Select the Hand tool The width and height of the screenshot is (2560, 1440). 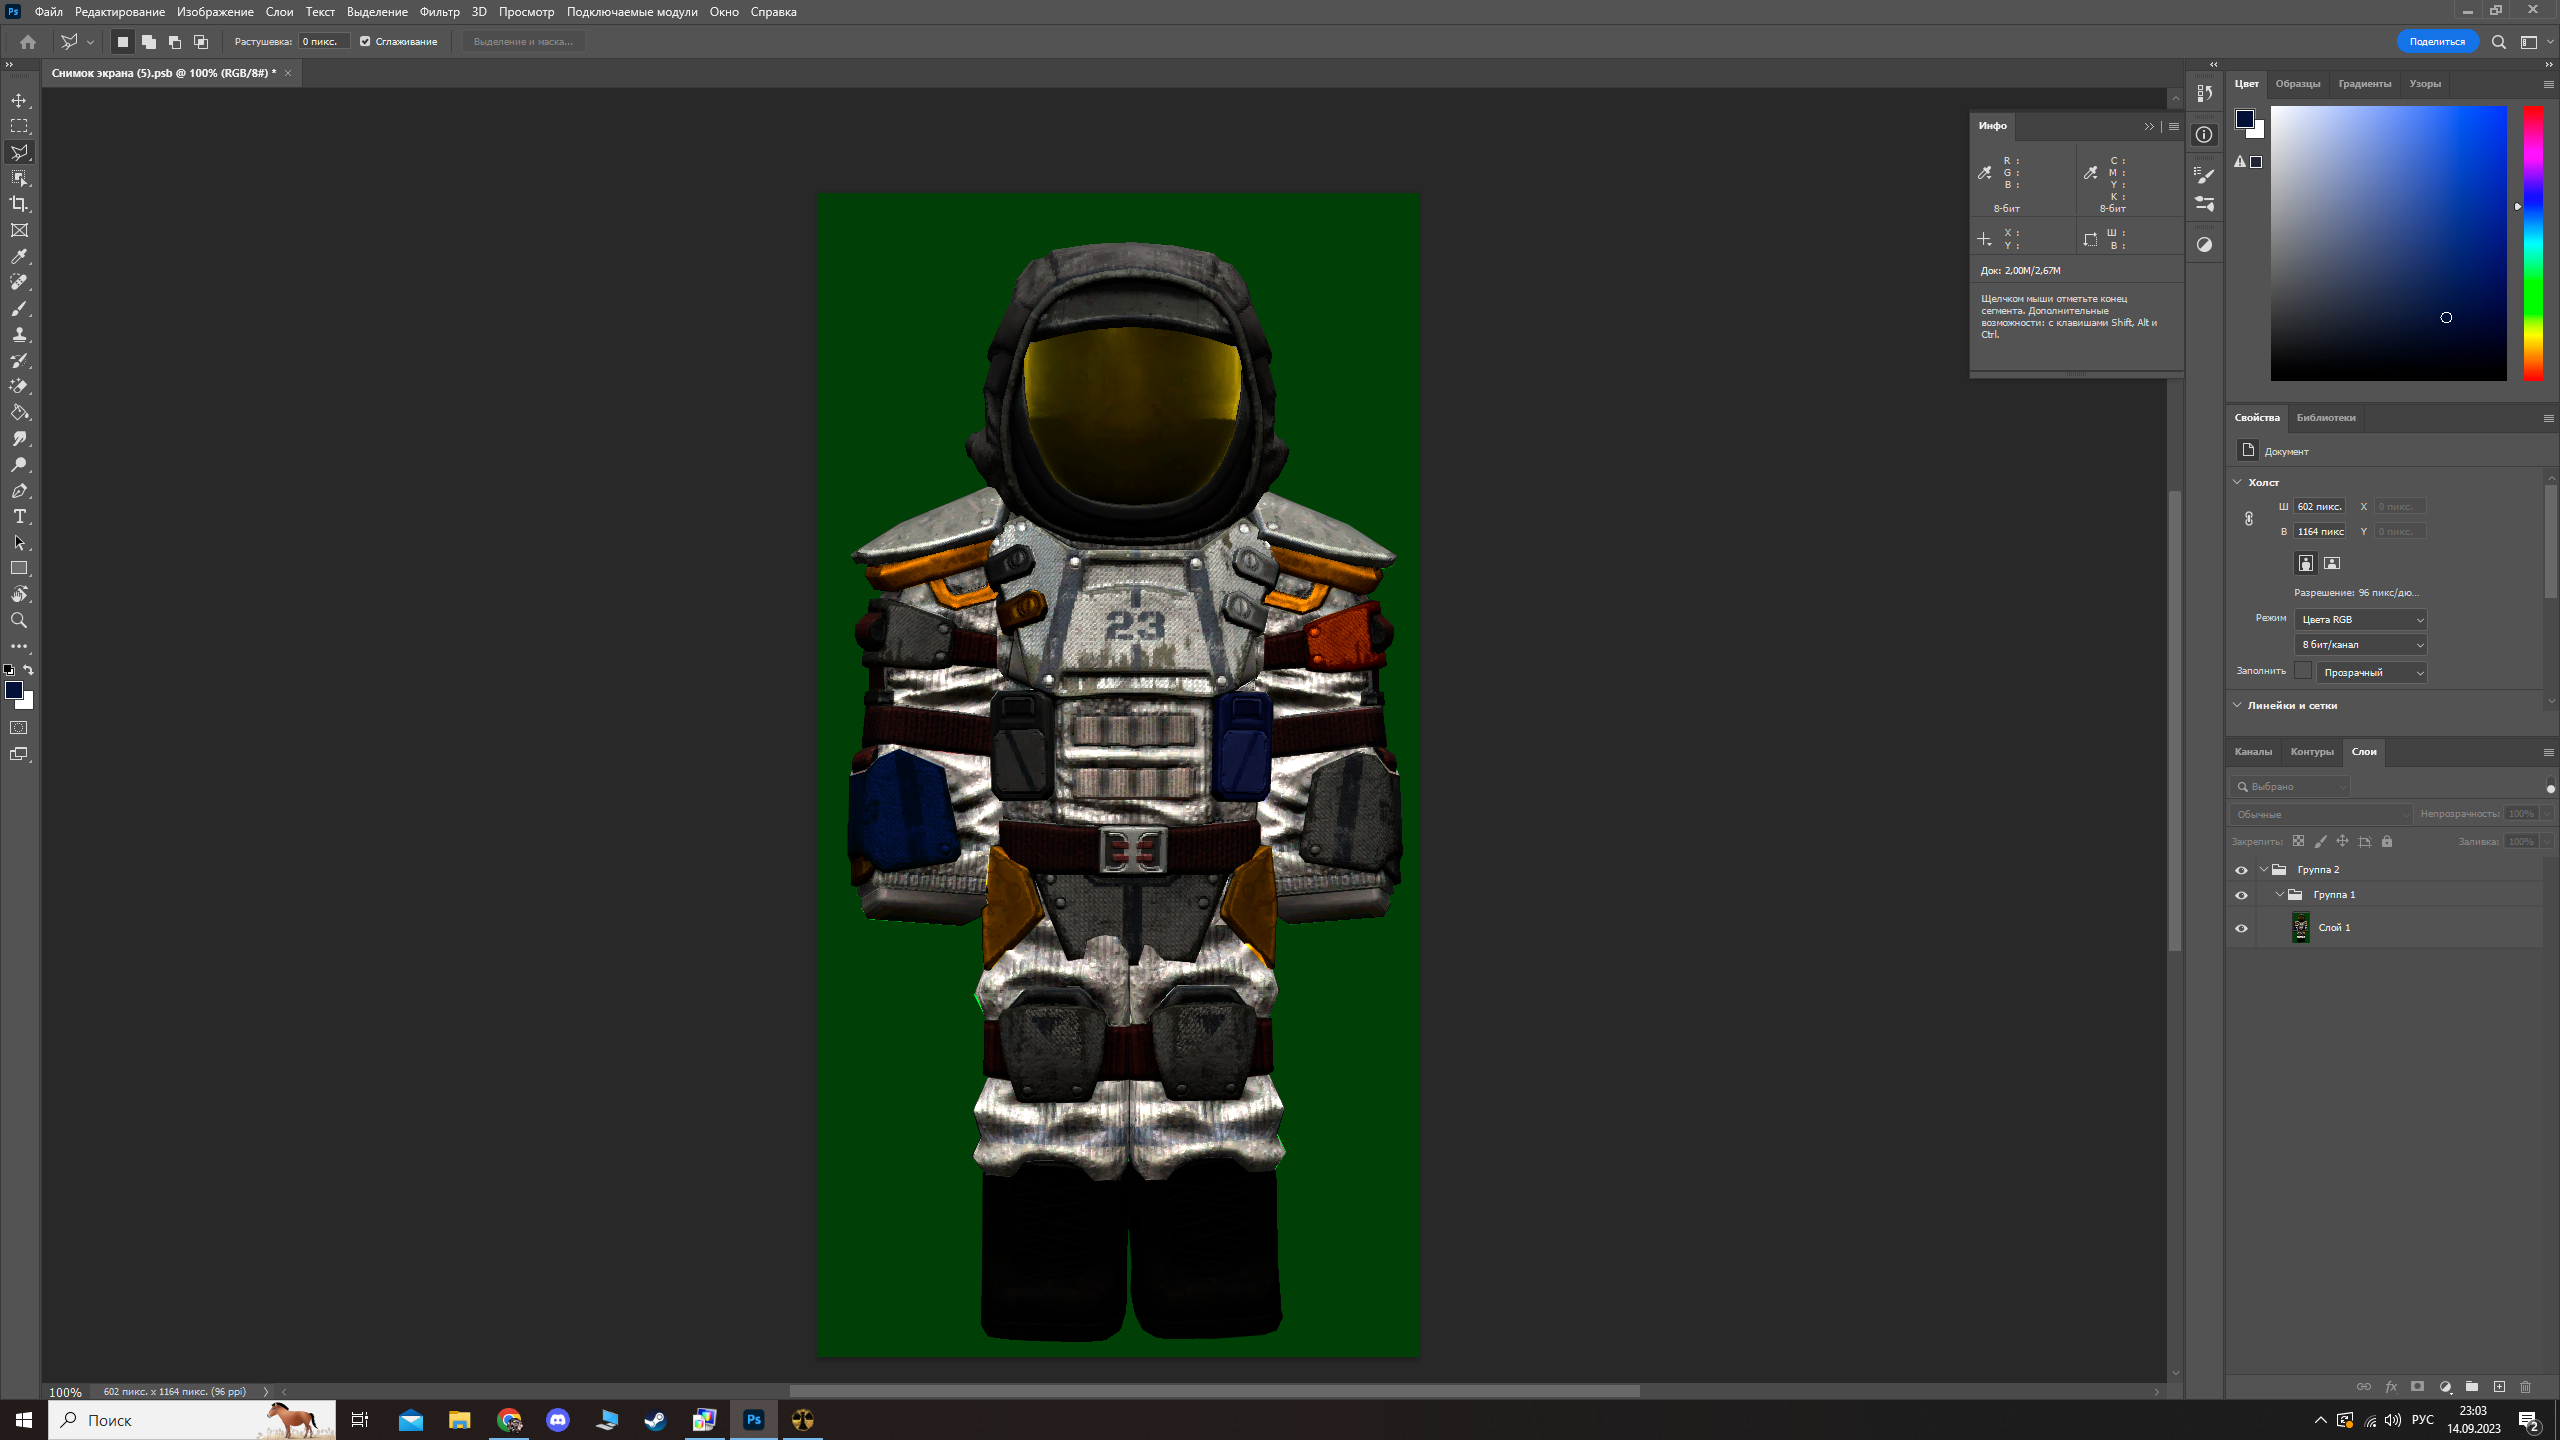coord(19,594)
